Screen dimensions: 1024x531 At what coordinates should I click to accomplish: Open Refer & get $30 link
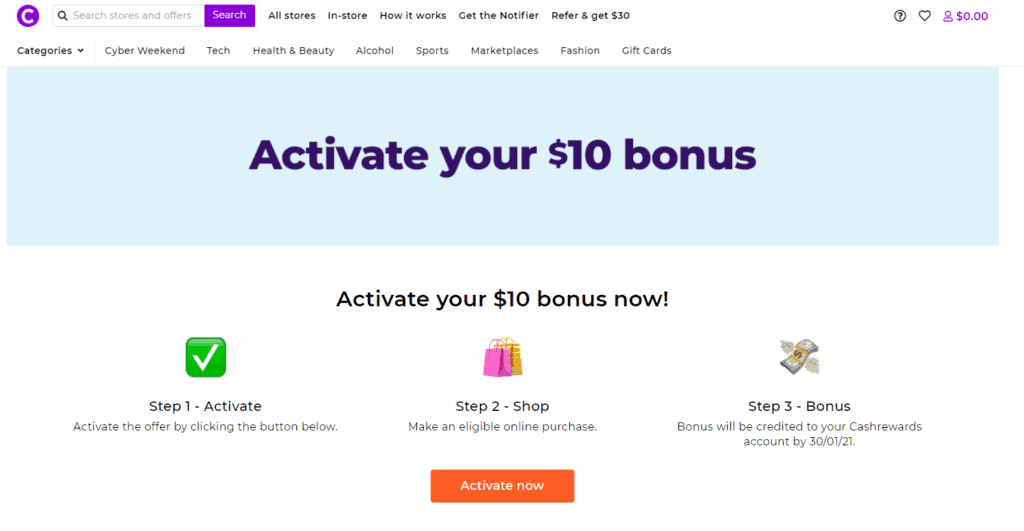click(x=590, y=16)
